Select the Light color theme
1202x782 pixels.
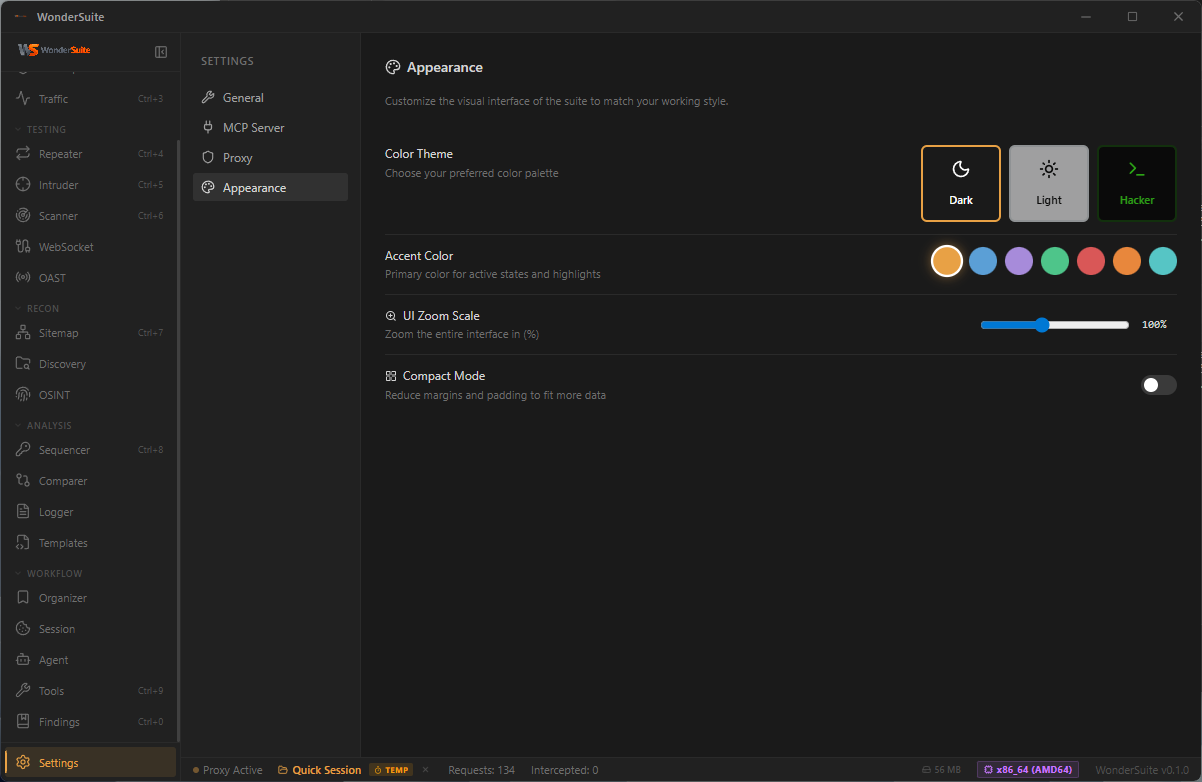pos(1049,183)
